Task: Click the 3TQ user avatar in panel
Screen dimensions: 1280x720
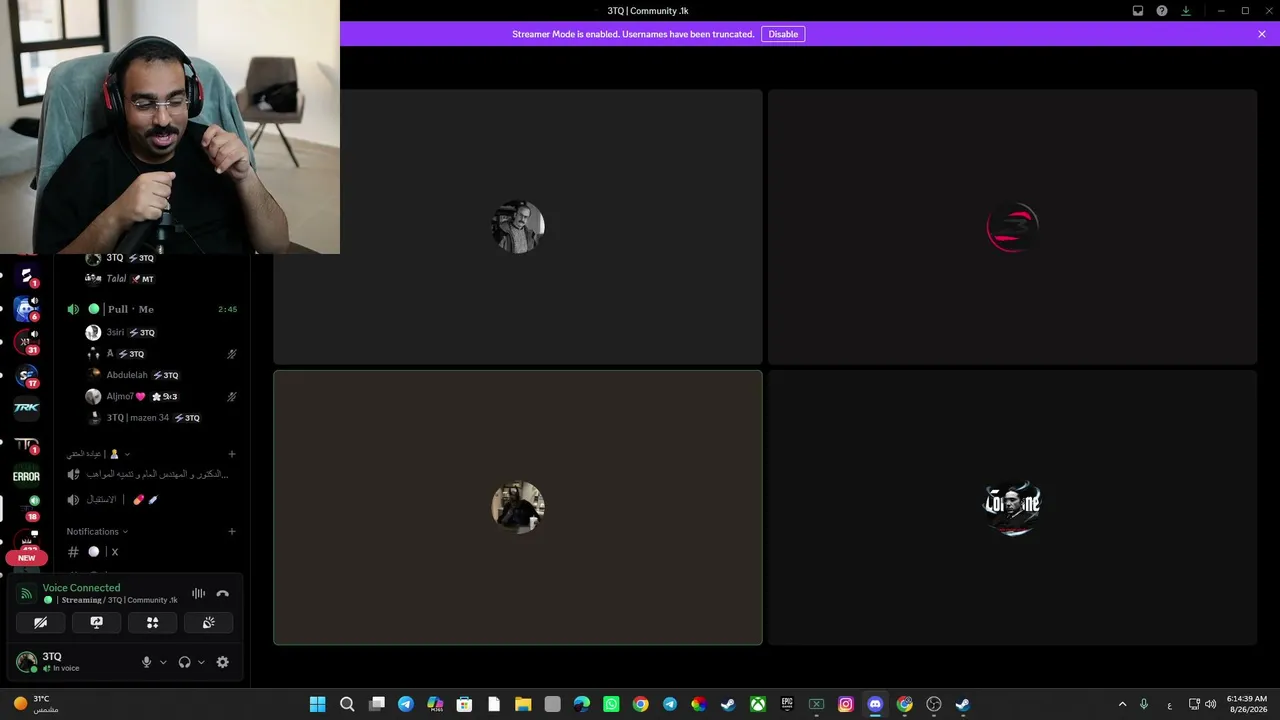Action: coord(27,662)
